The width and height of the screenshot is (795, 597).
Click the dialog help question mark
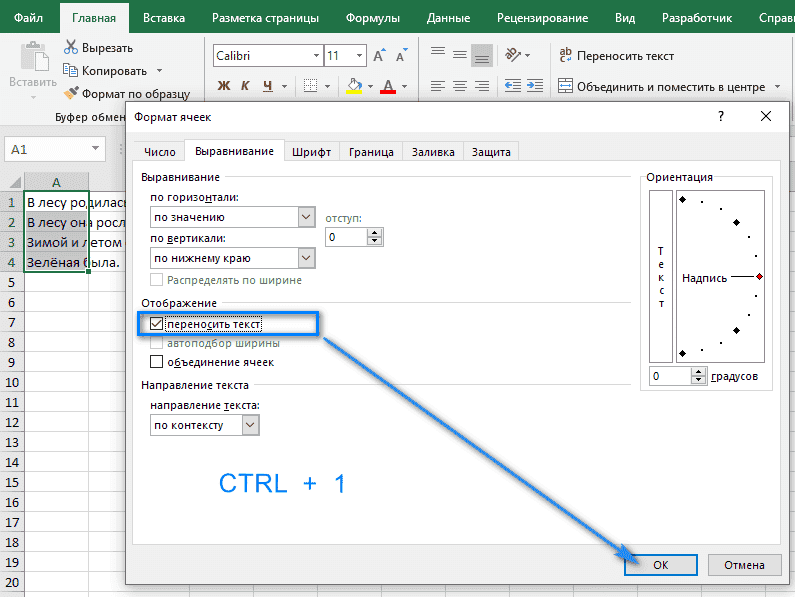click(x=721, y=117)
